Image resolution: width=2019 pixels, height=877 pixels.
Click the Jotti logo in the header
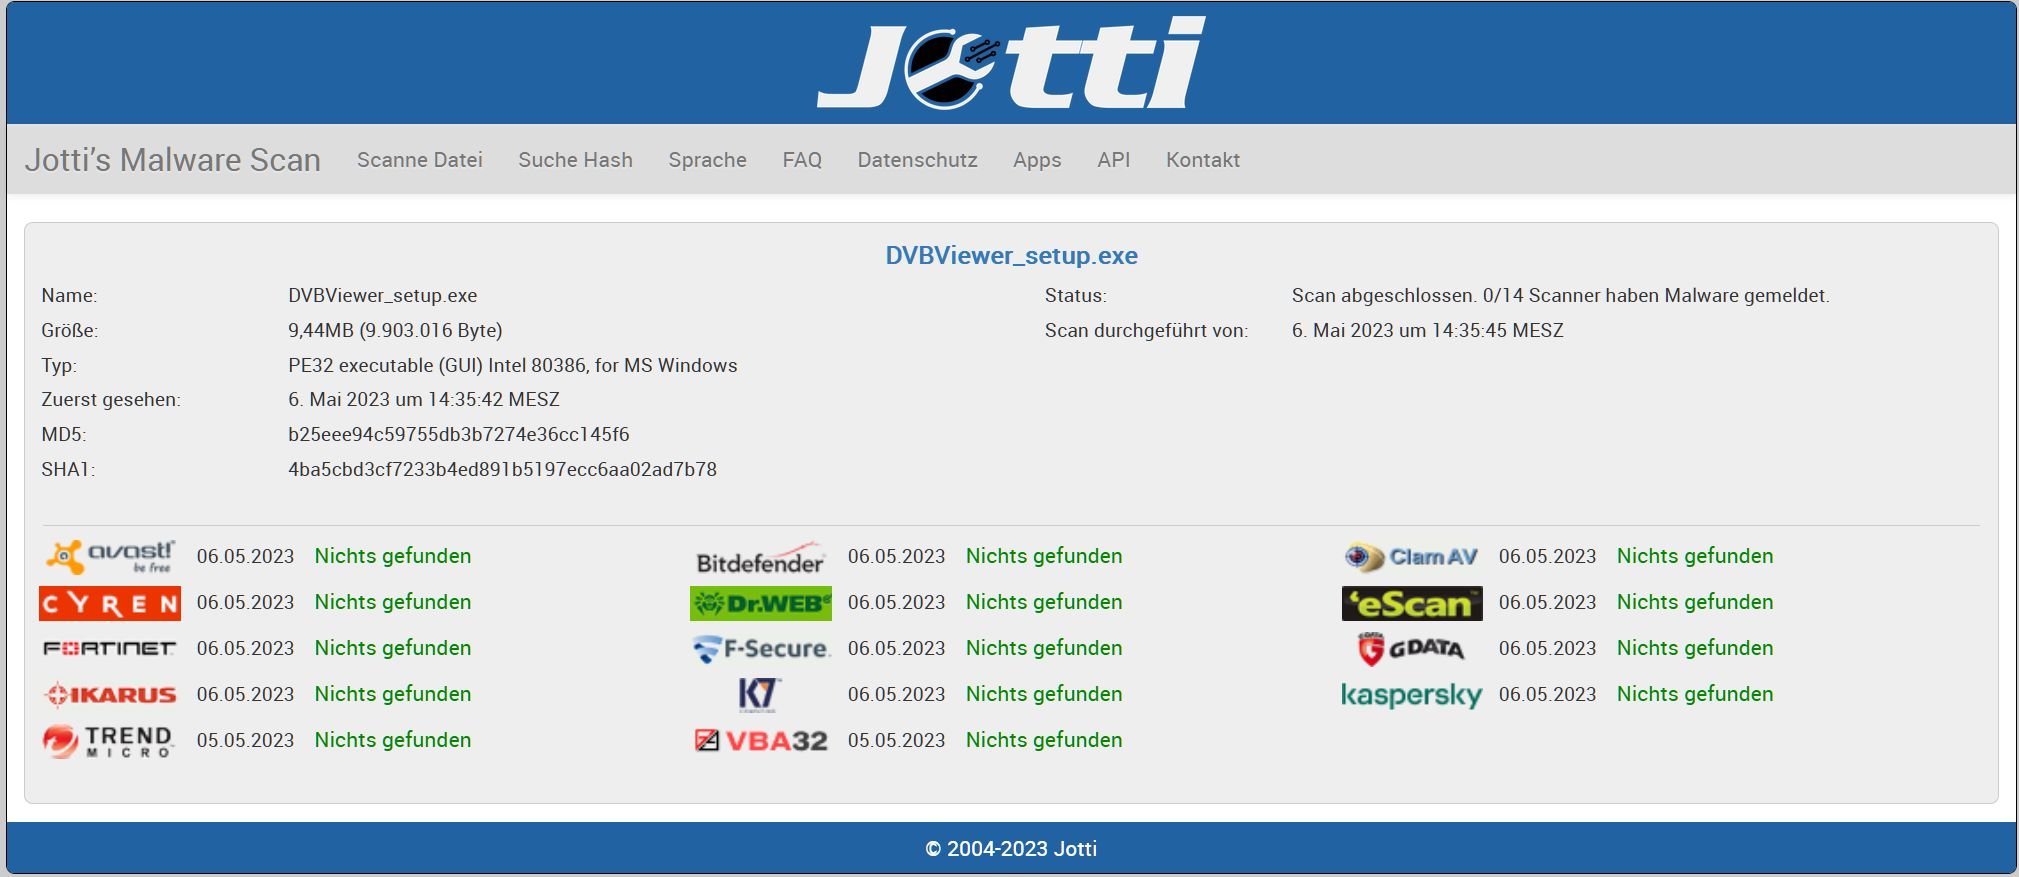(1011, 62)
